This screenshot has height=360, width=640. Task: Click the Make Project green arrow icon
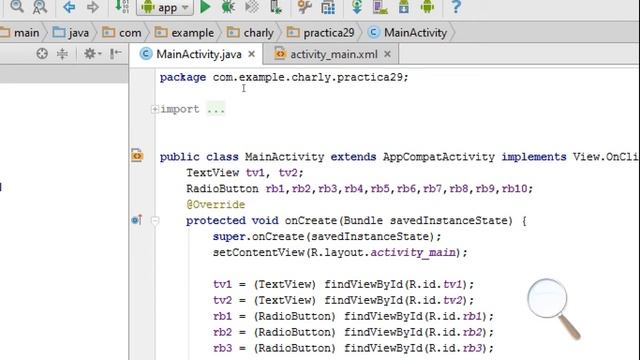coord(122,7)
